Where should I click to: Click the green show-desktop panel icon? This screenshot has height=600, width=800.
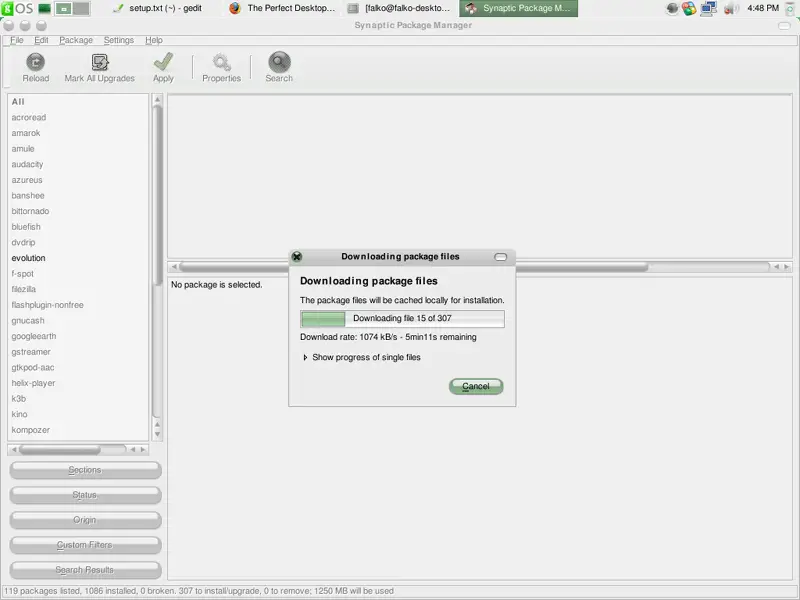44,8
